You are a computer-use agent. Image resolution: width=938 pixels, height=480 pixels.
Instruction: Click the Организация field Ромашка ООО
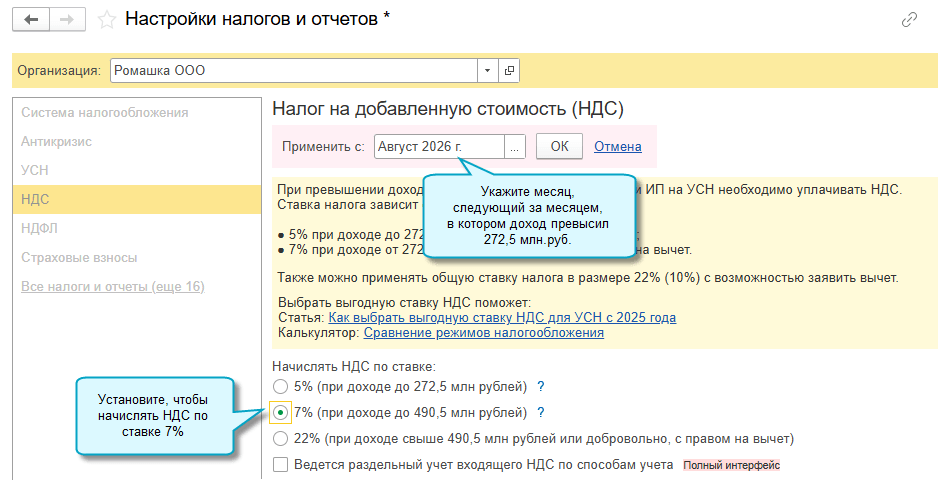click(x=294, y=71)
